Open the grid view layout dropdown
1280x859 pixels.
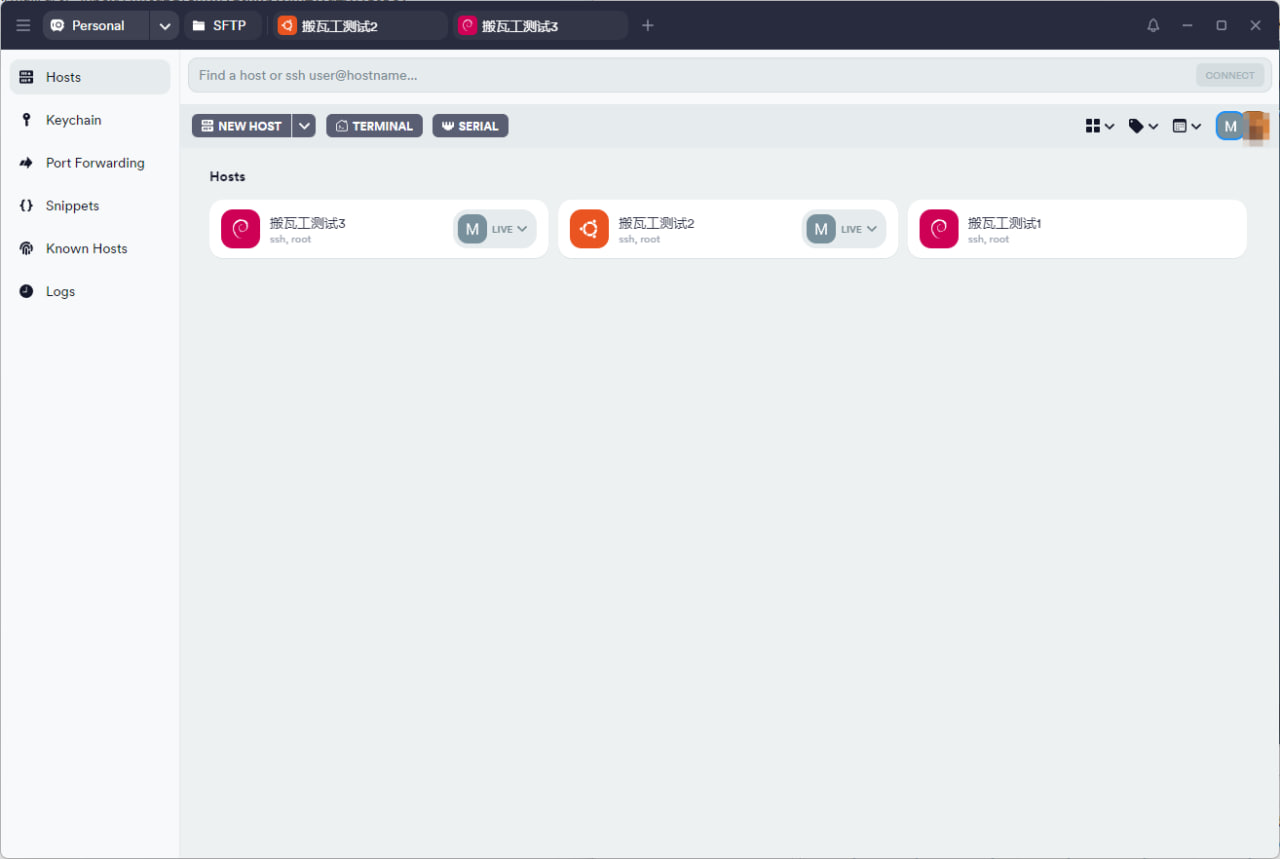coord(1099,126)
